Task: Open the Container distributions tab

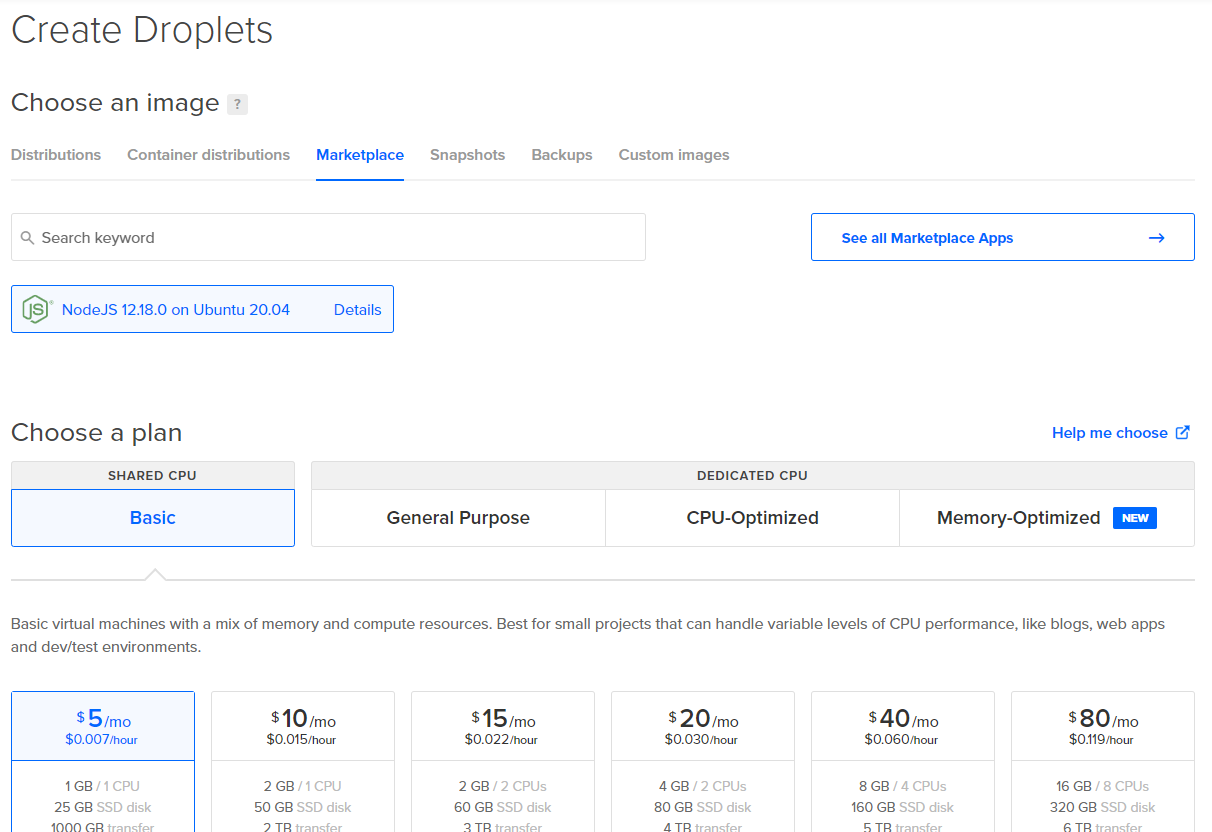Action: pyautogui.click(x=208, y=155)
